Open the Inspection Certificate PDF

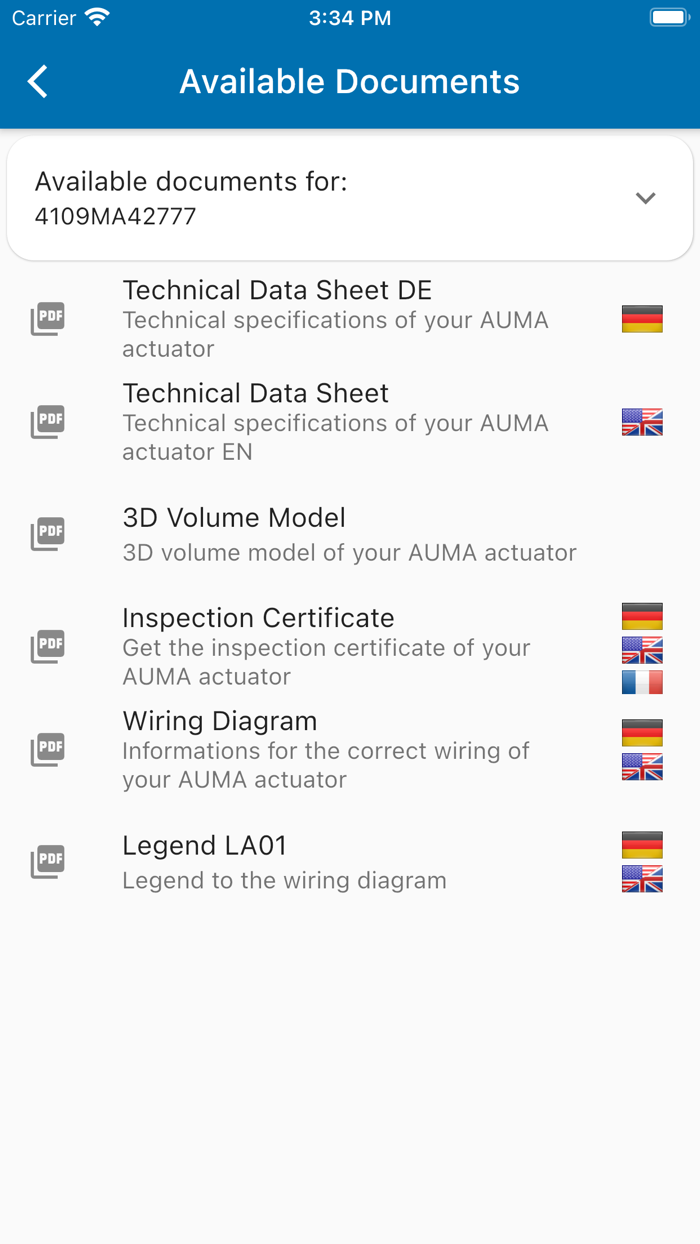click(x=258, y=617)
